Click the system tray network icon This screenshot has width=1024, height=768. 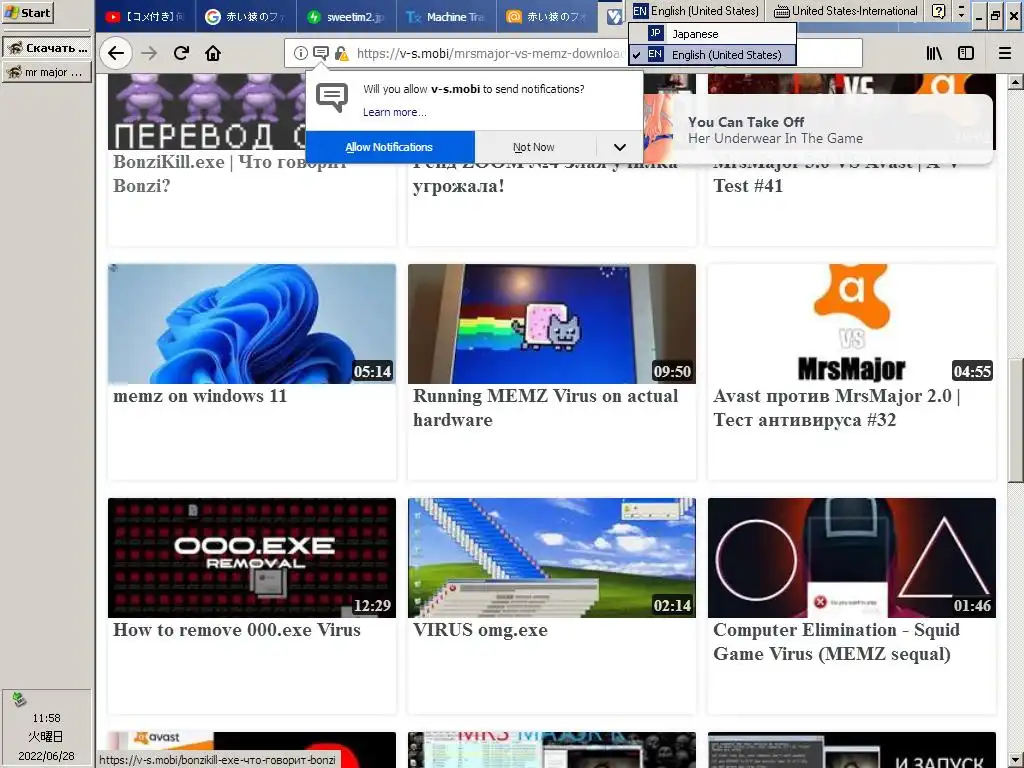pos(19,699)
